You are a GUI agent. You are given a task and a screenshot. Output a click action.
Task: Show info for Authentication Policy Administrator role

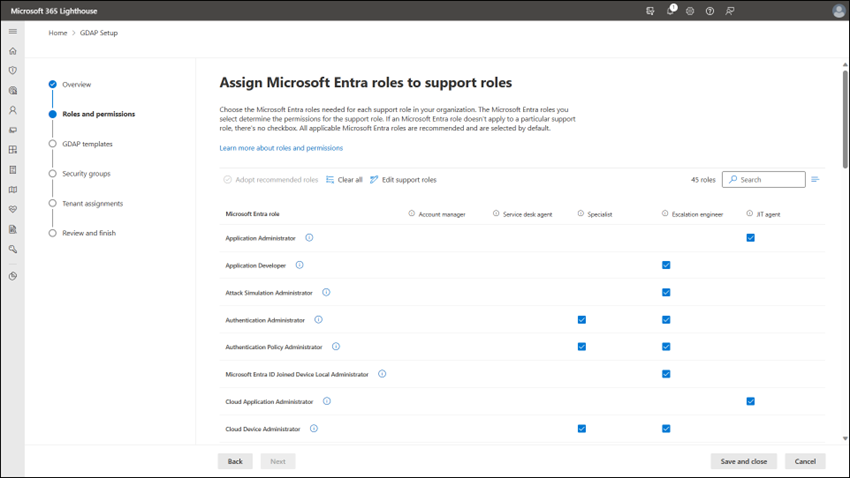click(336, 346)
